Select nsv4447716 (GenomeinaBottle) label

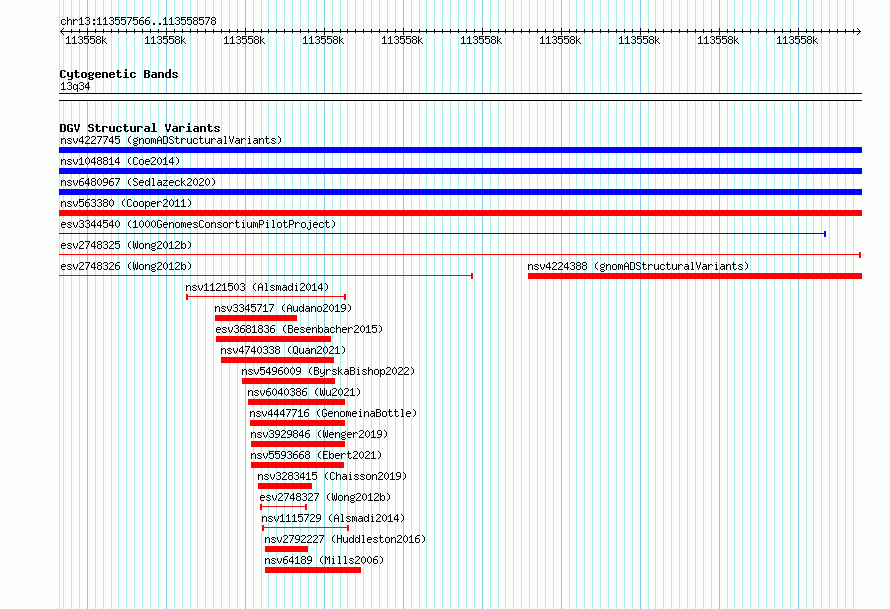[333, 413]
